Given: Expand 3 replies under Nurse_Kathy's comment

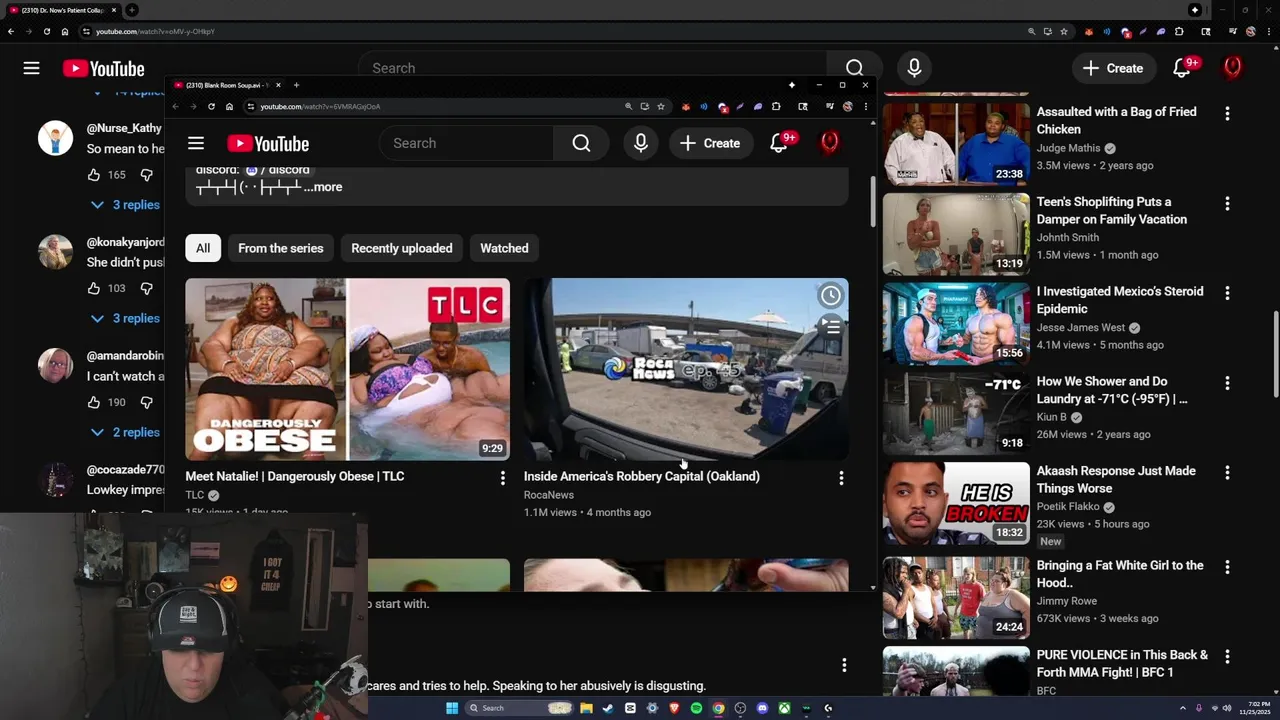Looking at the screenshot, I should [x=125, y=204].
